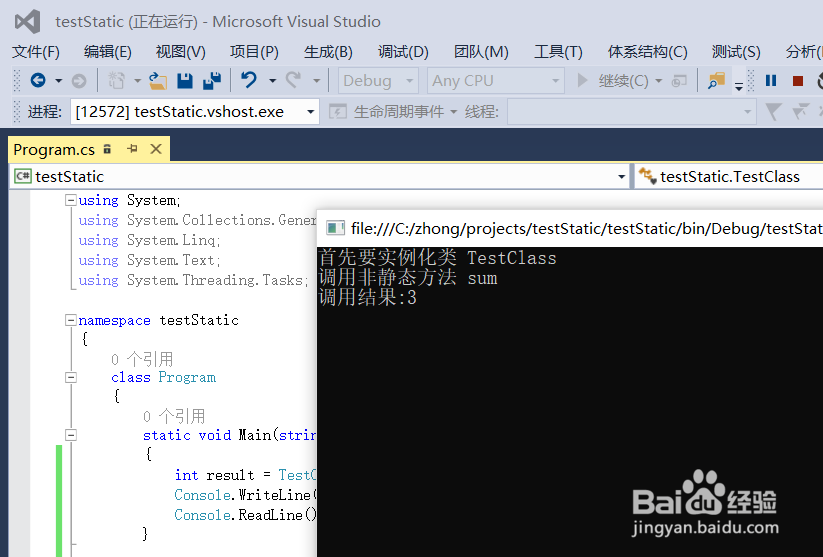Viewport: 823px width, 557px height.
Task: Click the Save All multi-disk icon
Action: [x=212, y=80]
